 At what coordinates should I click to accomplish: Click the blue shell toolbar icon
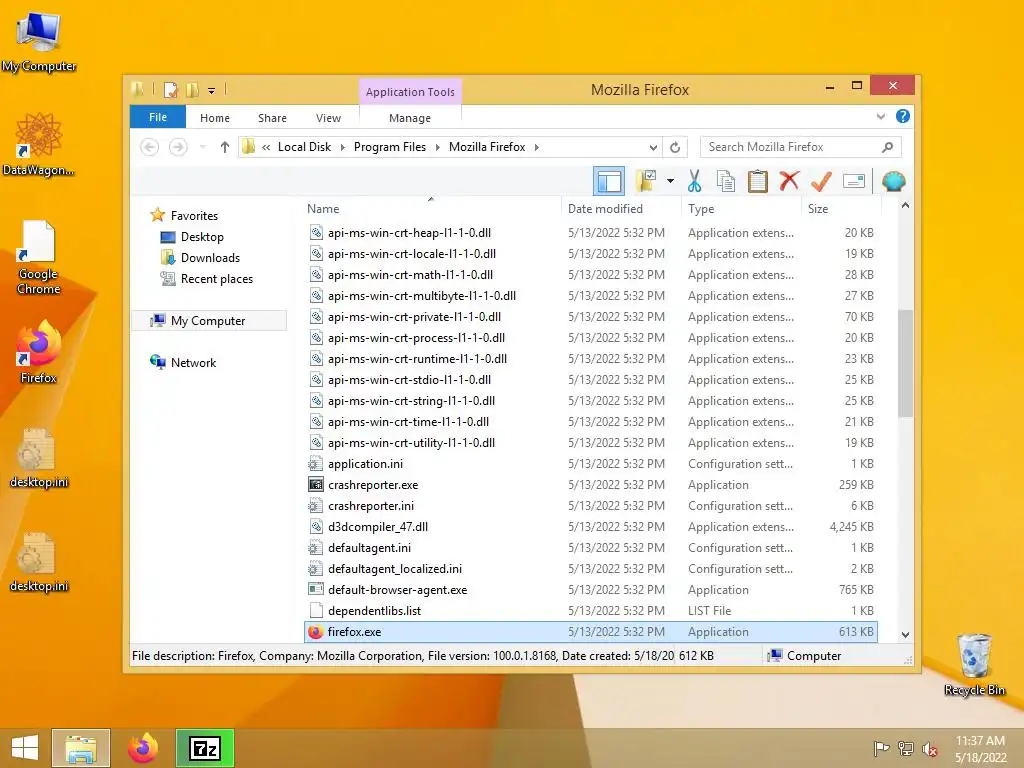coord(893,181)
